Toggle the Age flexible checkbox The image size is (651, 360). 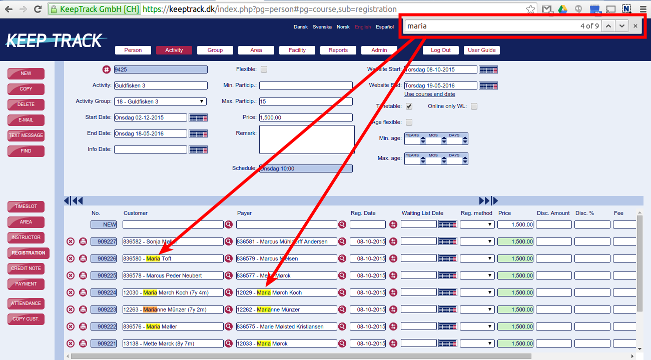click(x=409, y=122)
